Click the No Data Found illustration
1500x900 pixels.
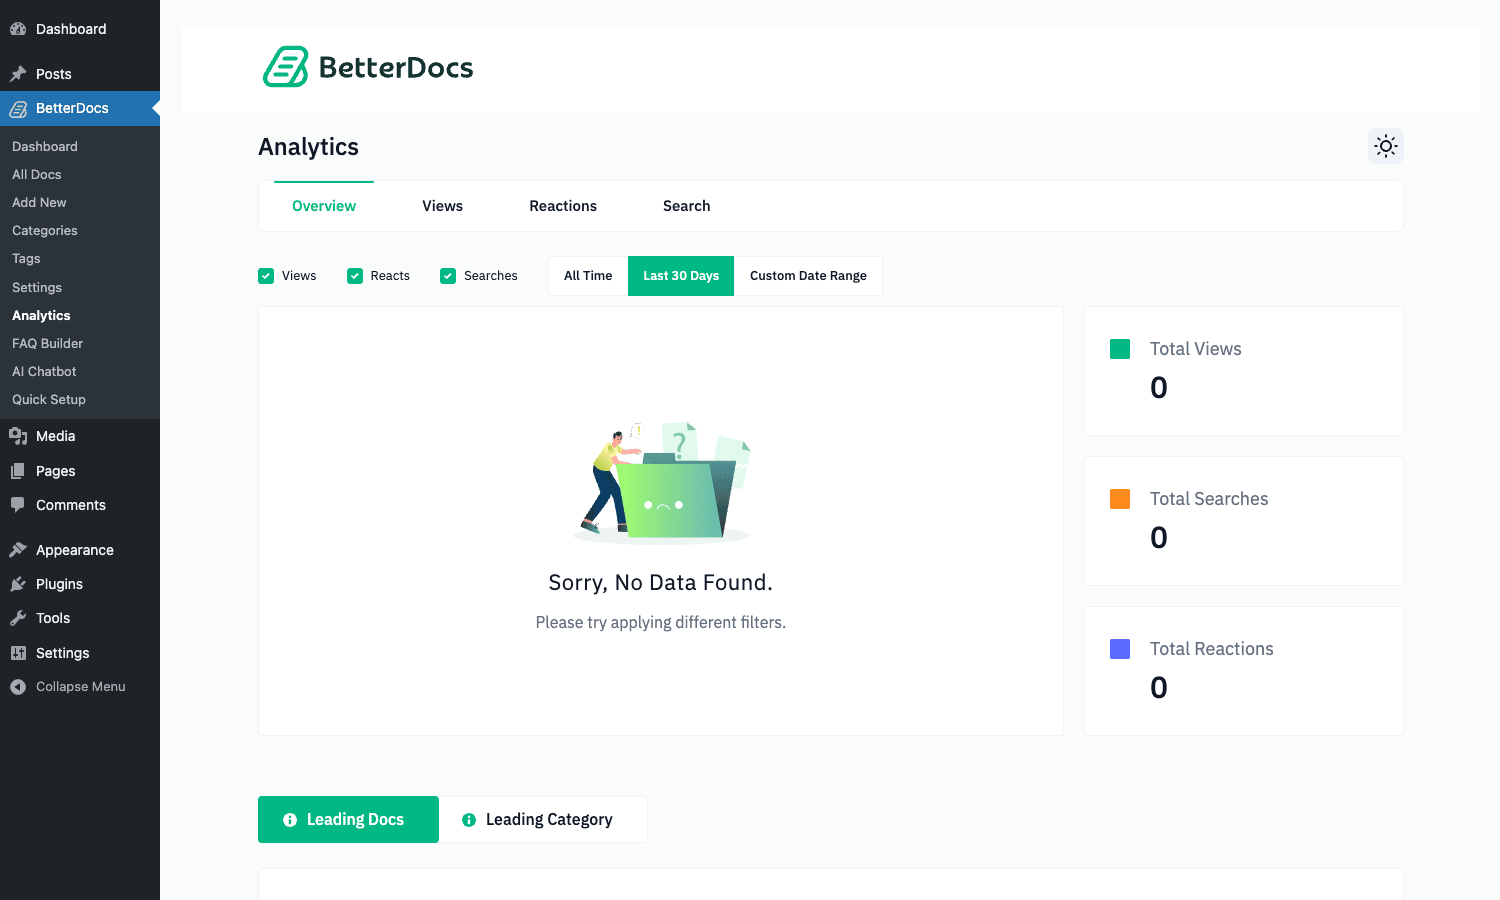pos(662,482)
